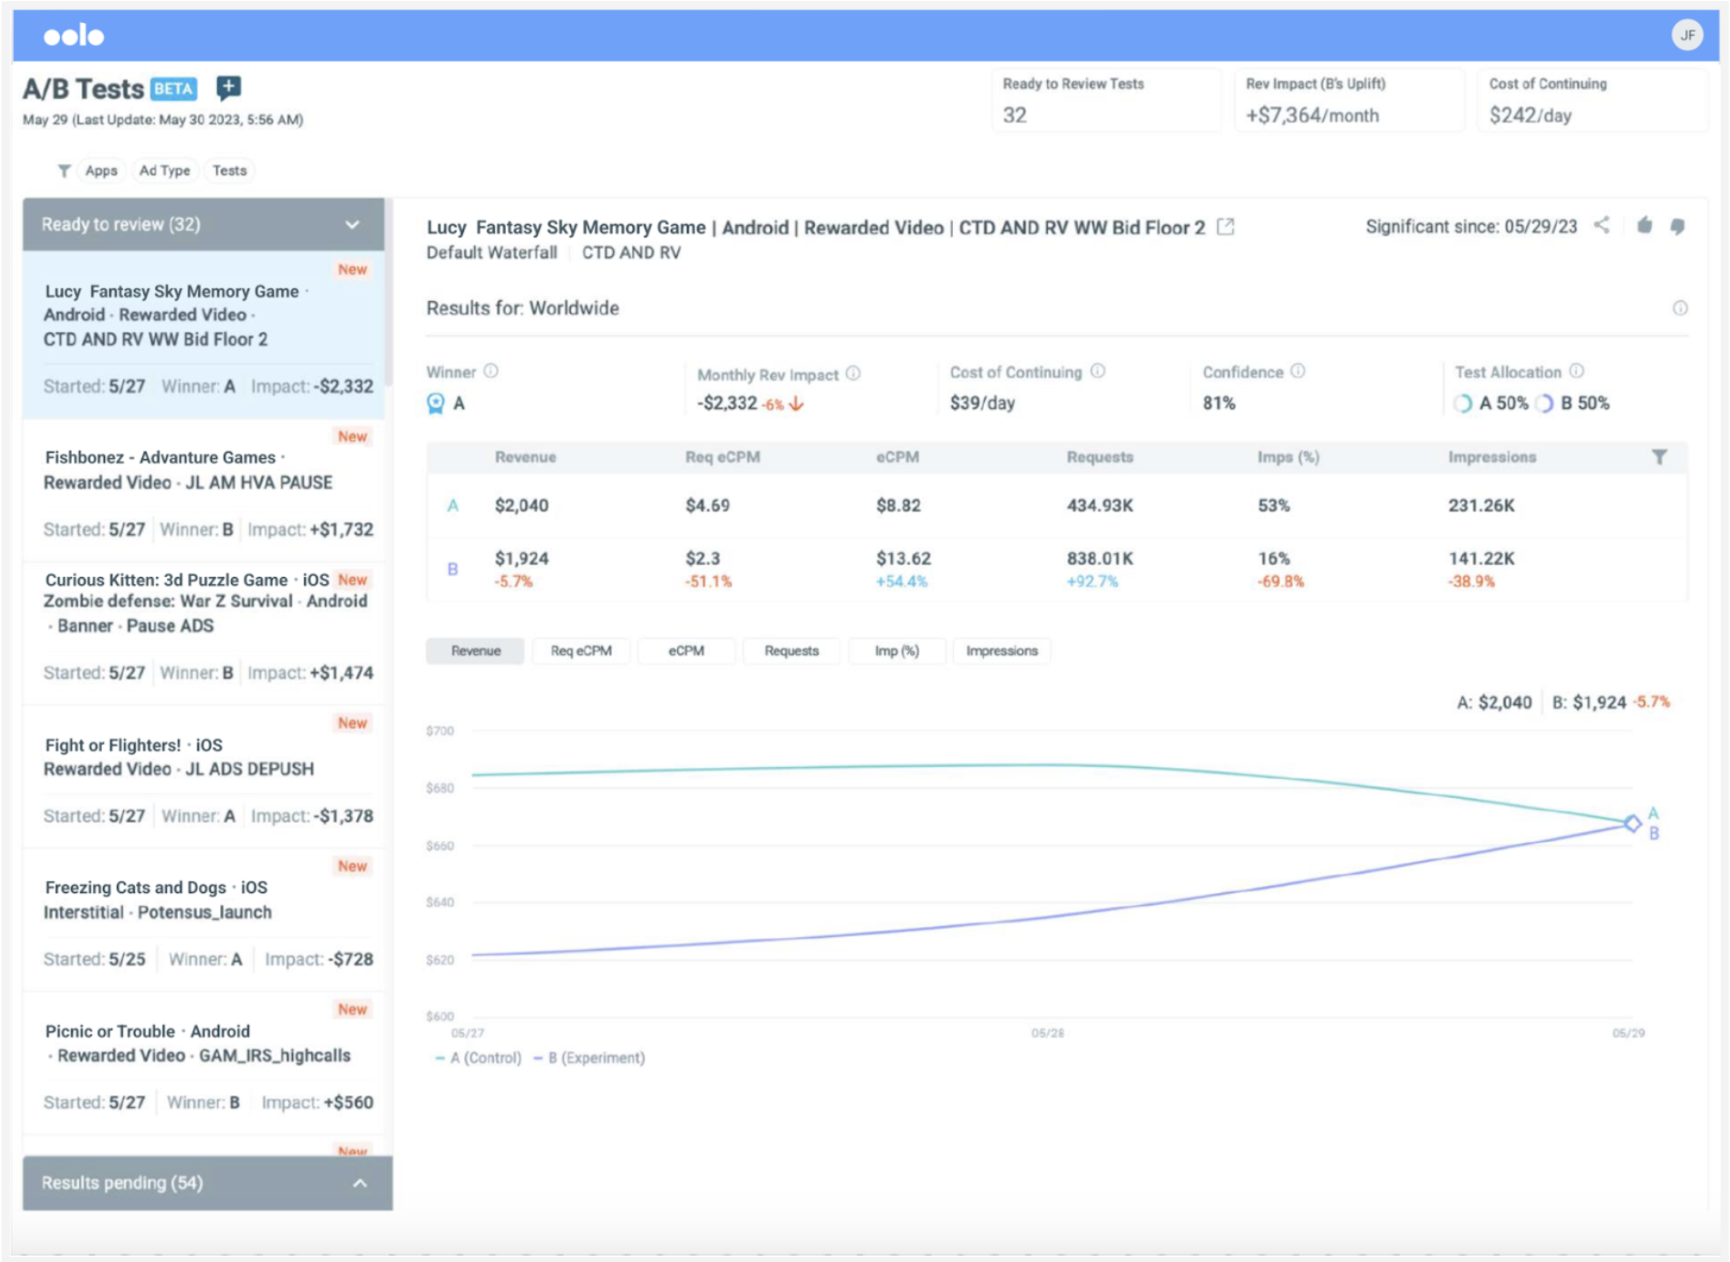Click the Tests filter button
Image resolution: width=1730 pixels, height=1262 pixels.
pos(229,171)
